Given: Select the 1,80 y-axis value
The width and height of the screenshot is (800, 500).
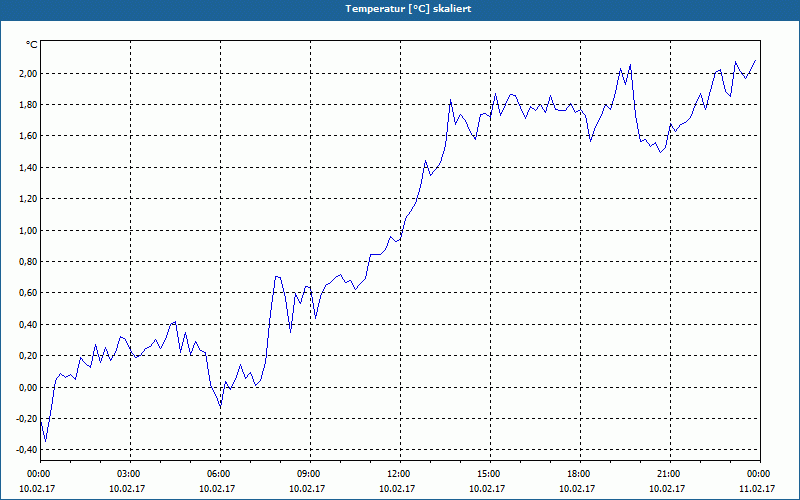Looking at the screenshot, I should [x=28, y=105].
